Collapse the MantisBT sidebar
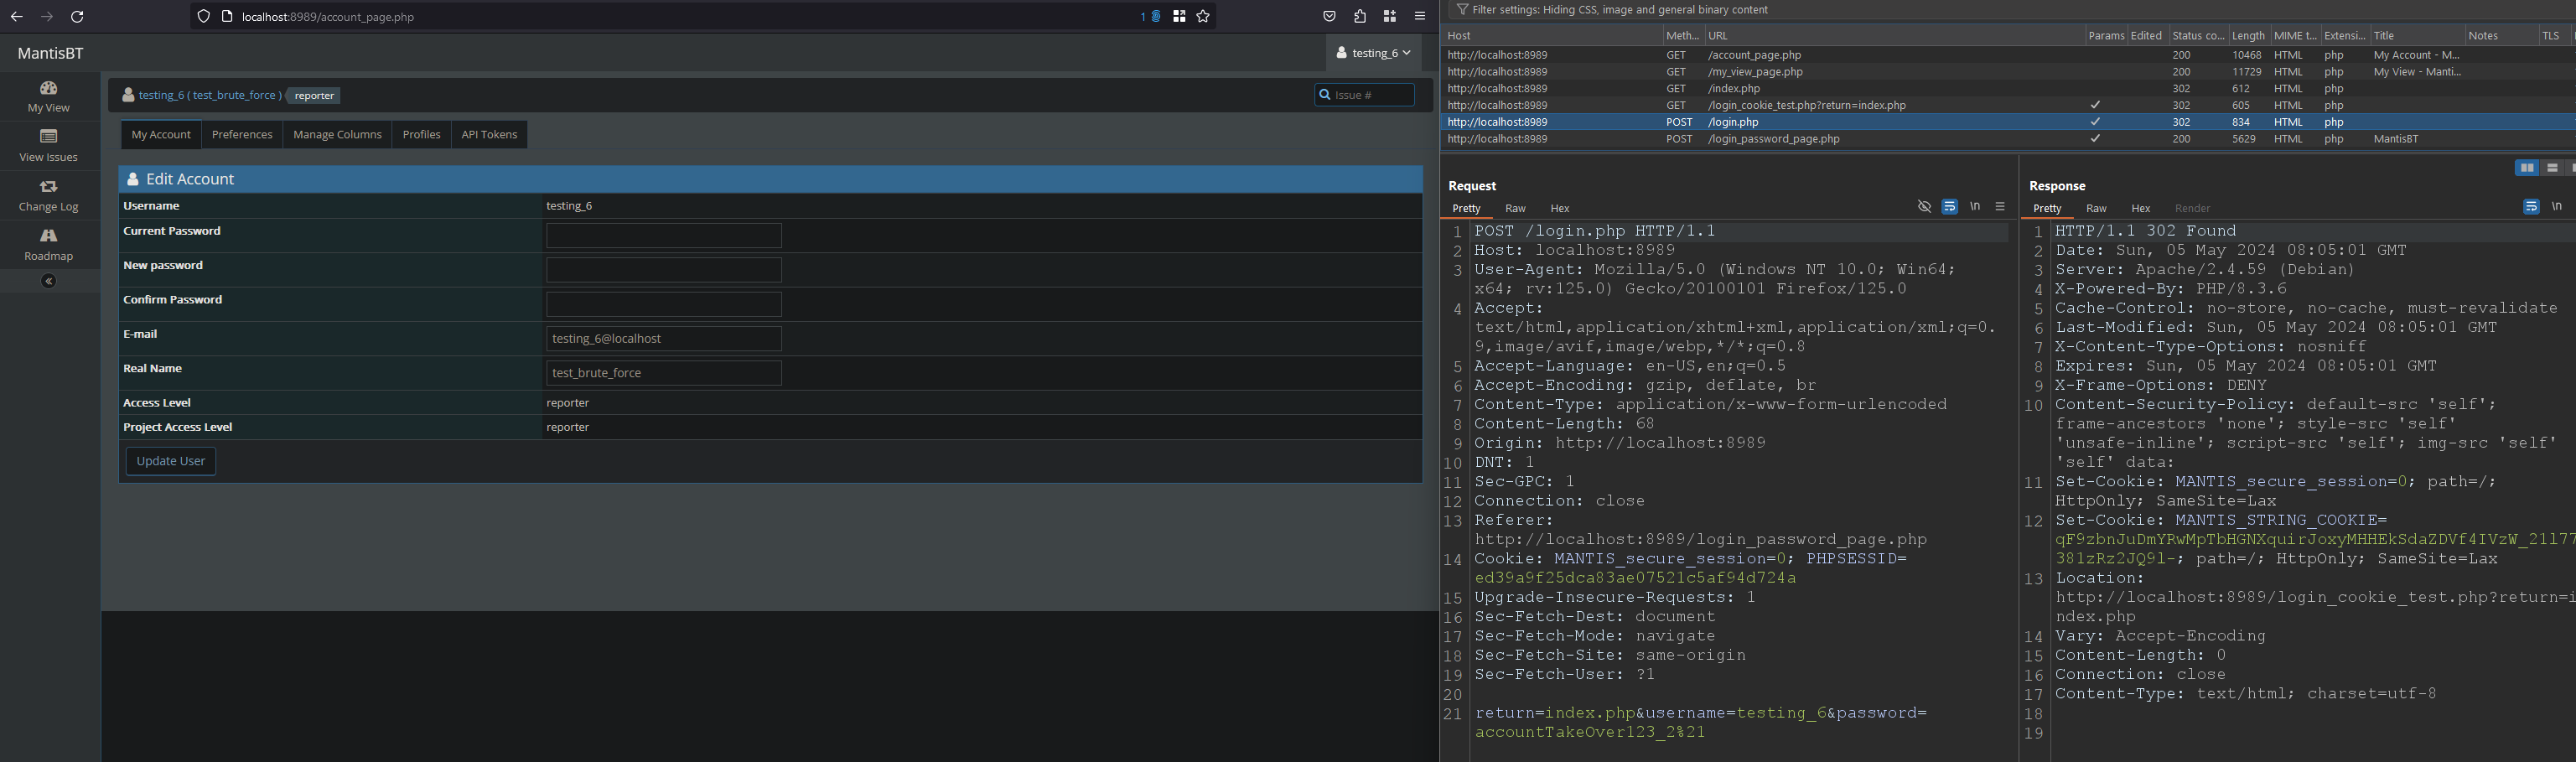Screen dimensions: 2576x762 tap(48, 282)
